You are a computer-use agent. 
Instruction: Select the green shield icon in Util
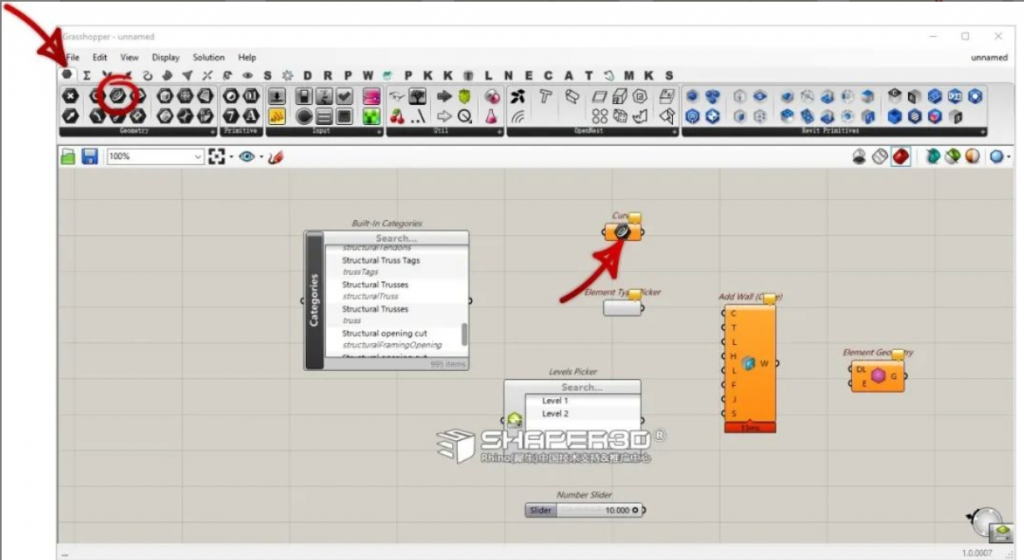(x=464, y=97)
